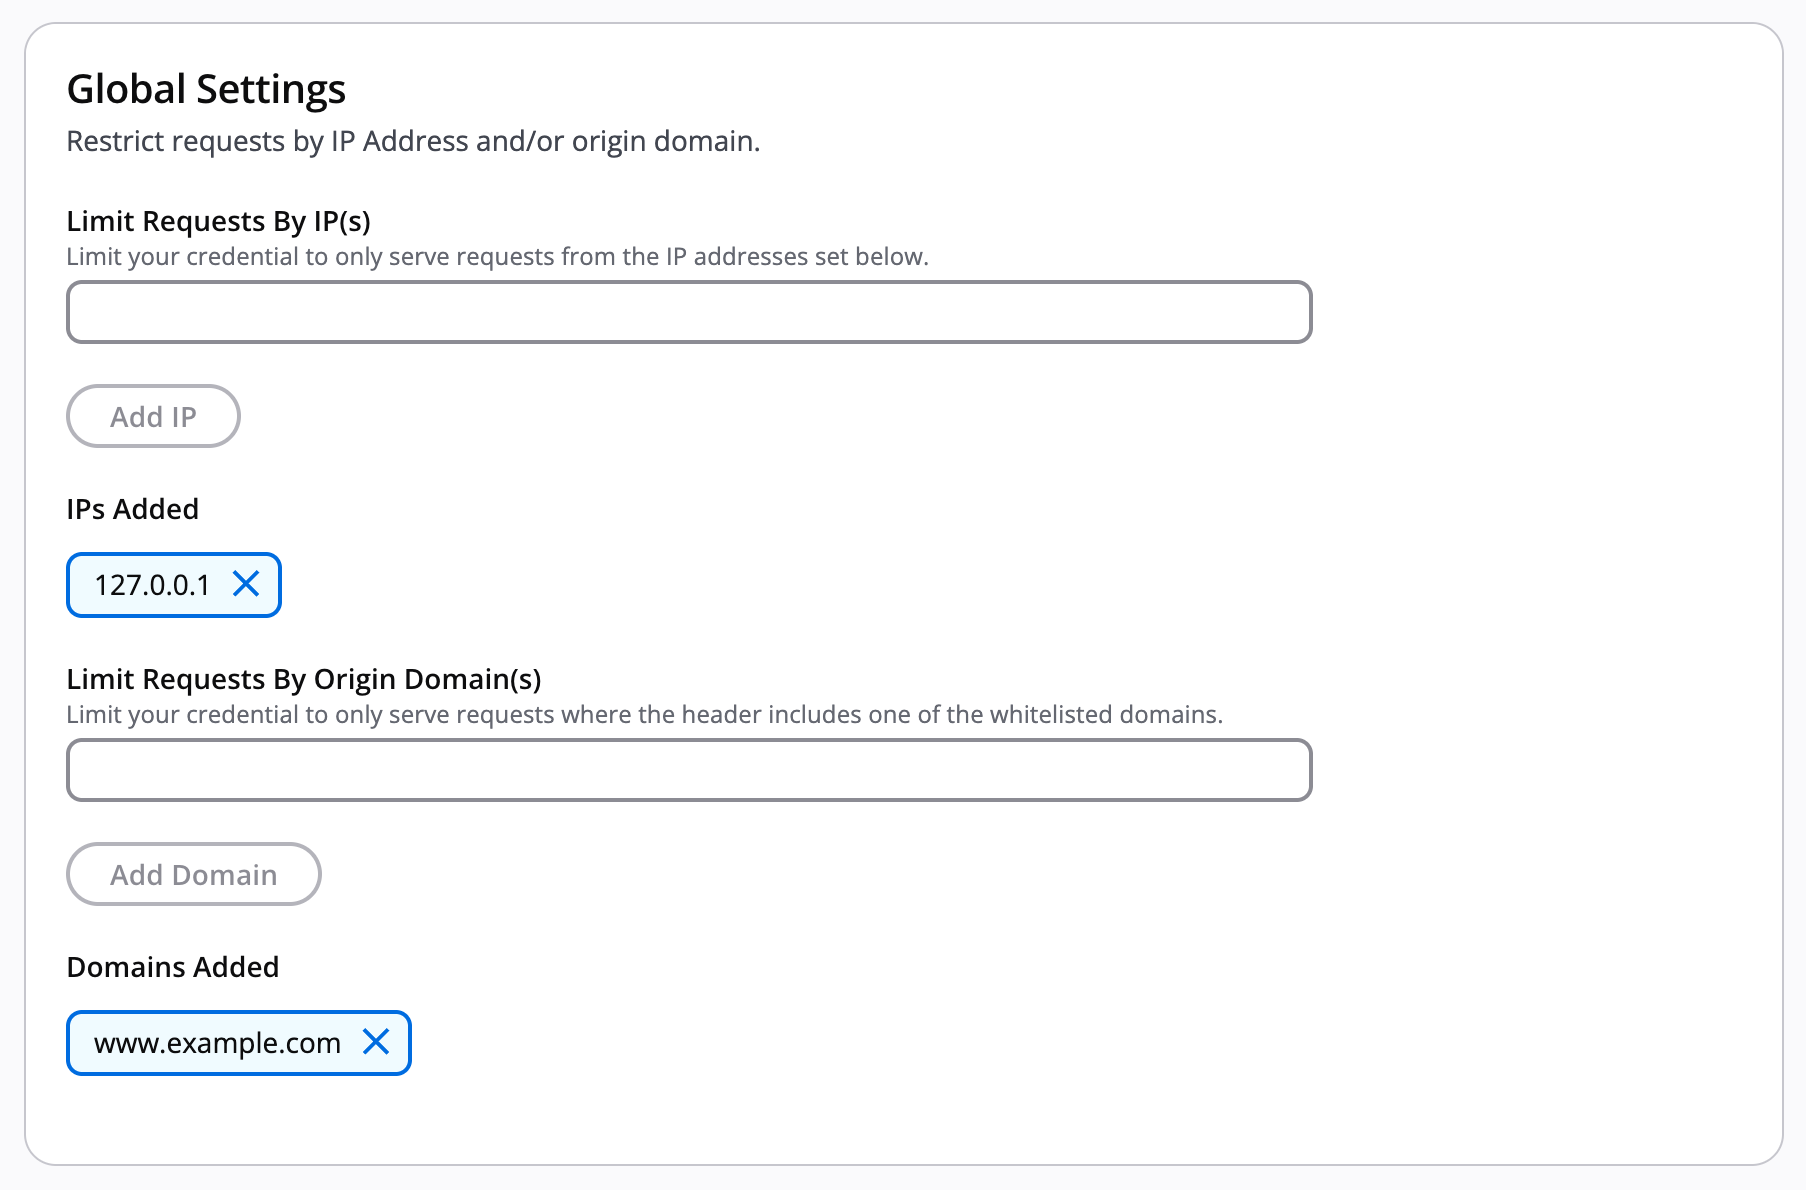Screen dimensions: 1806x1190
Task: Click the Limit Requests By Origin Domain(s) label
Action: click(x=305, y=678)
